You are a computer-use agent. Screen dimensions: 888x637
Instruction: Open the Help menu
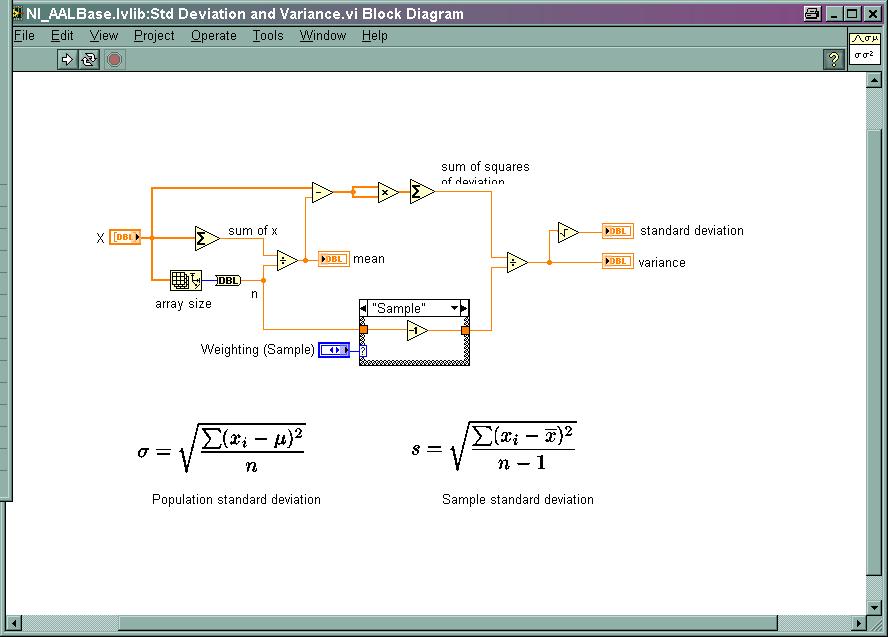pyautogui.click(x=375, y=36)
